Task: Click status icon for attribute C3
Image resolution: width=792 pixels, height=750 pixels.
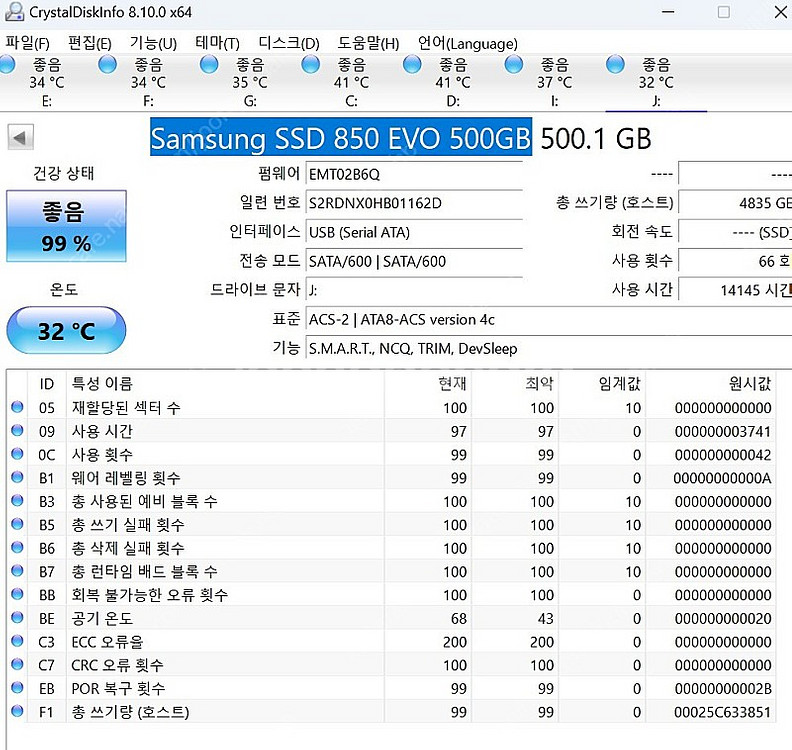Action: click(x=17, y=641)
